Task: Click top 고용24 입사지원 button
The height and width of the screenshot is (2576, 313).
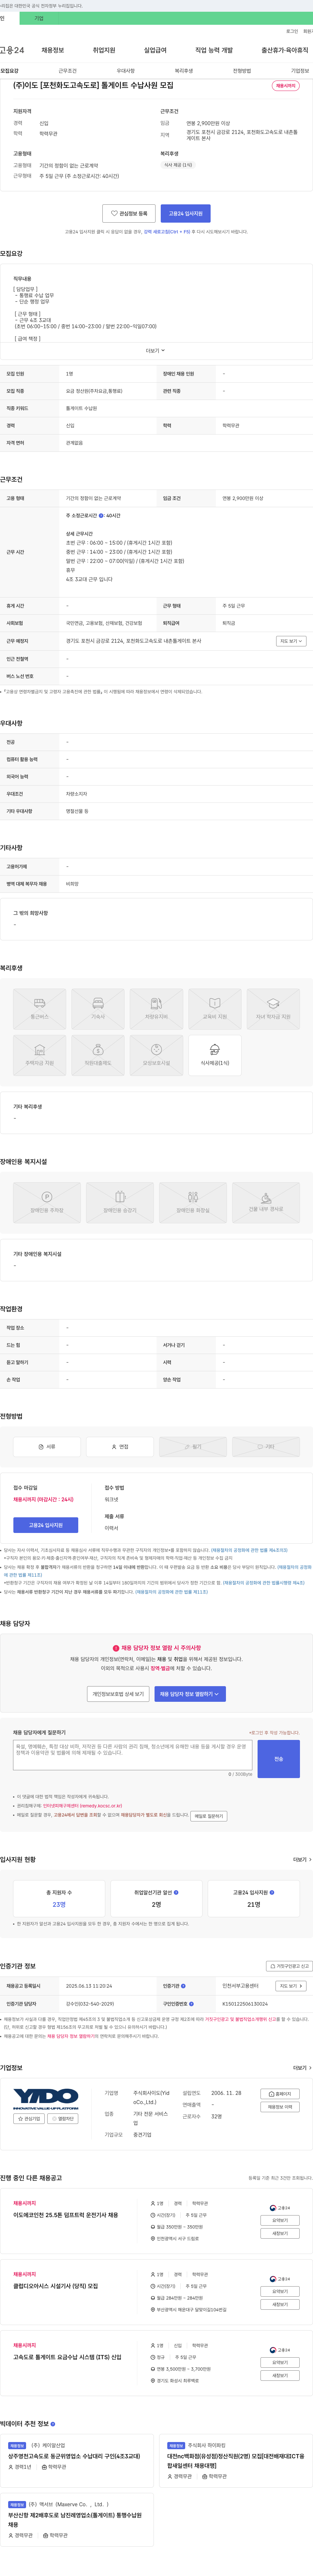Action: click(x=186, y=213)
